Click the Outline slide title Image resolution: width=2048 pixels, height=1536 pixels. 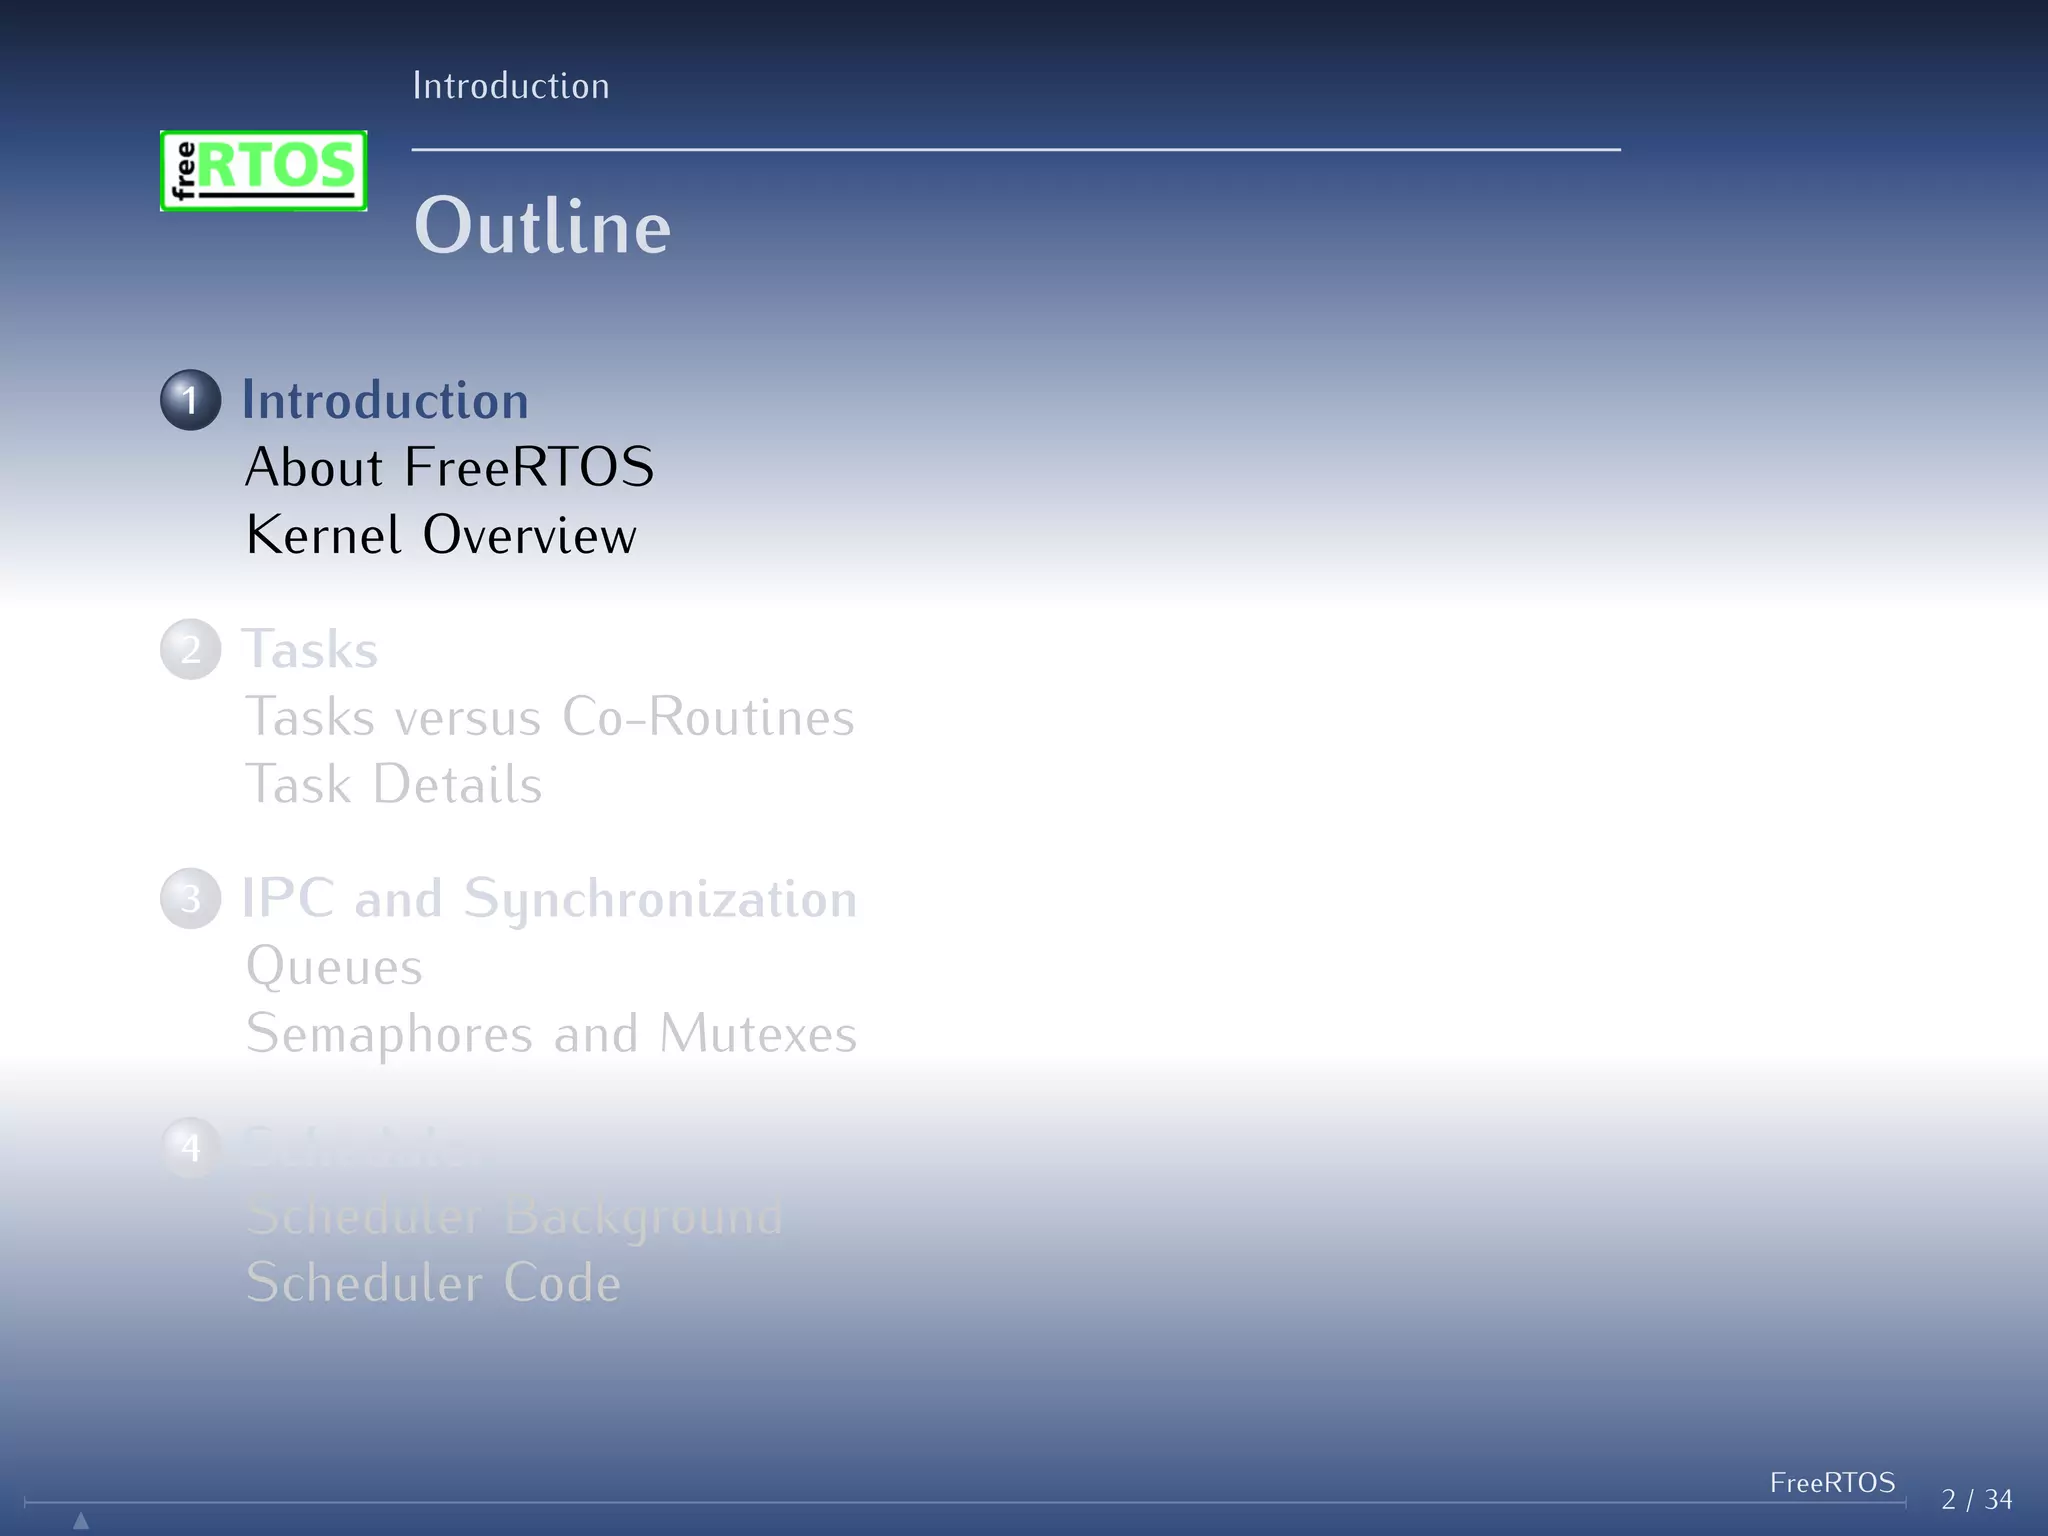(542, 226)
